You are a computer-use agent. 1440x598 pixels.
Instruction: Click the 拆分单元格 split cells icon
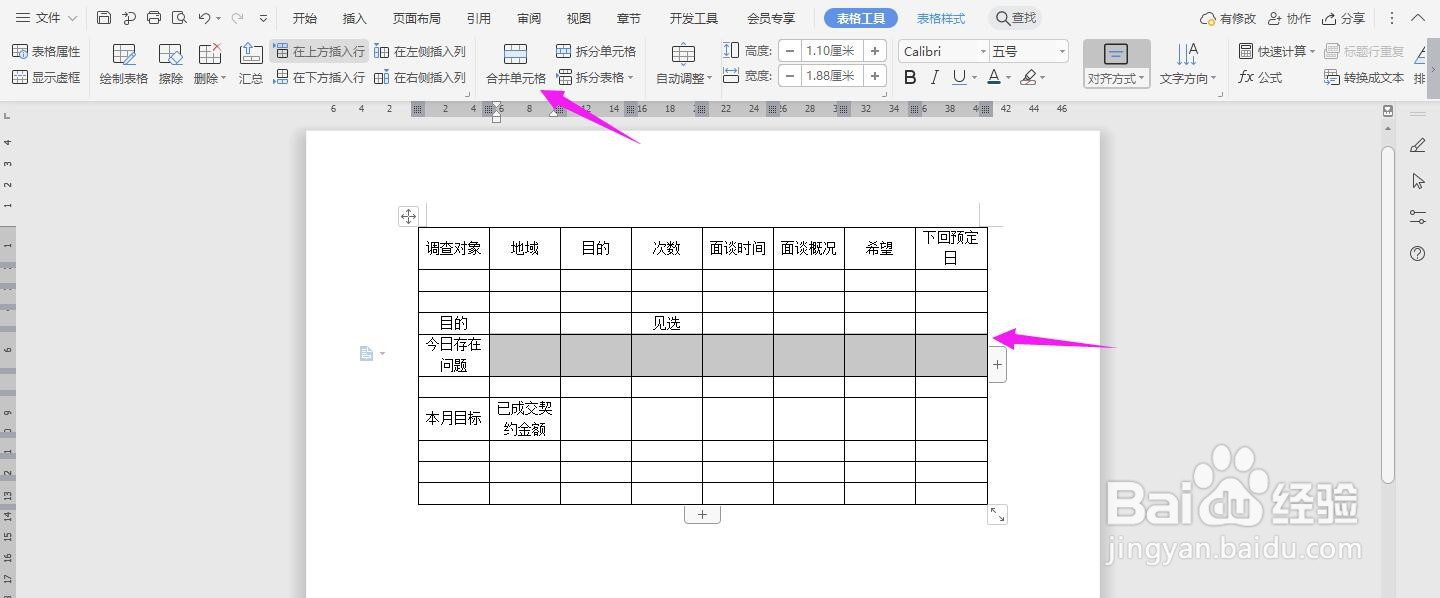tap(563, 50)
